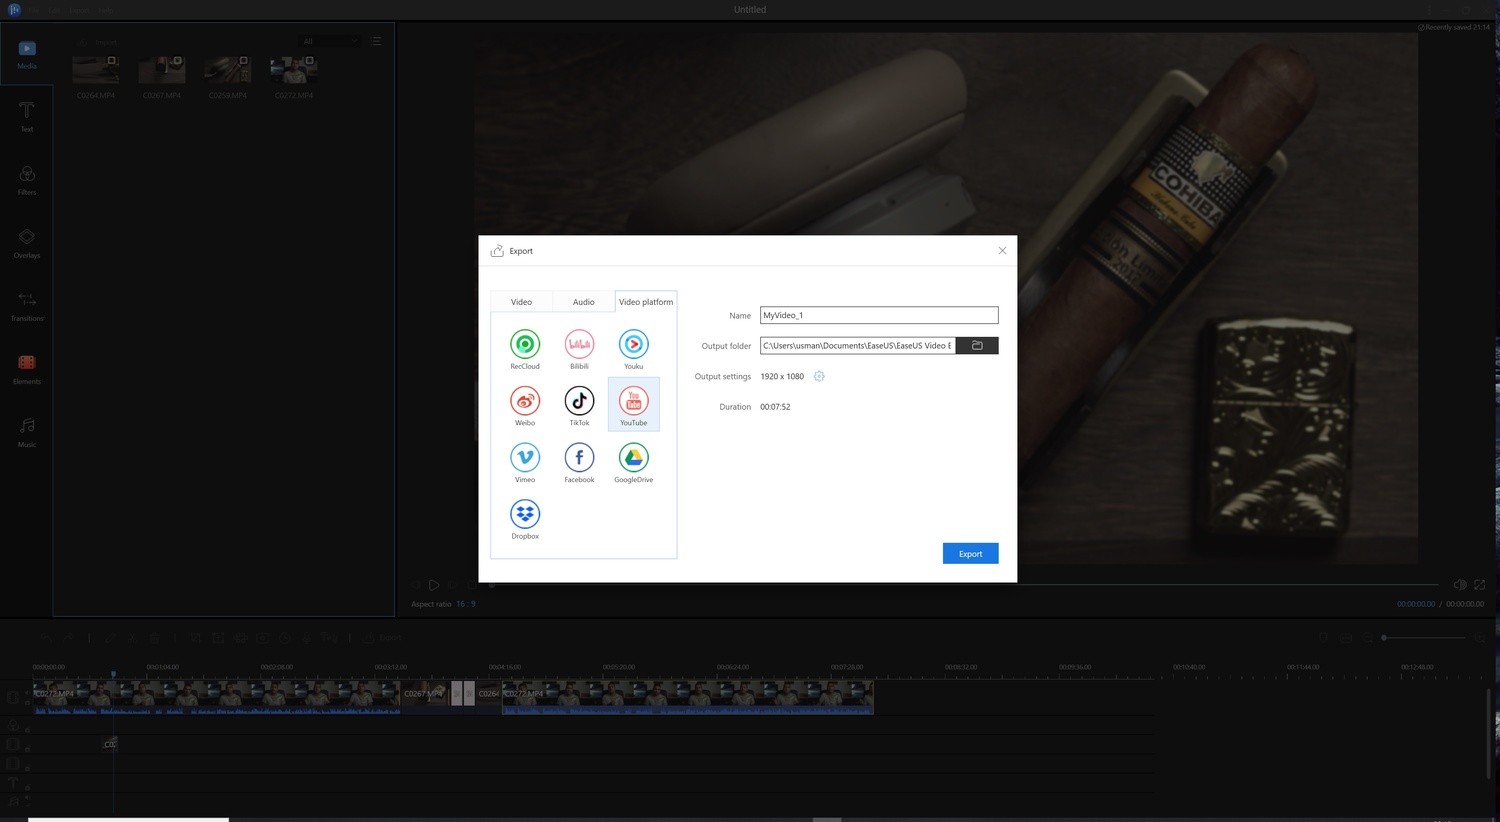Tick the checkbox on the C0264.MP4 thumbnail
The width and height of the screenshot is (1500, 822).
pos(112,61)
